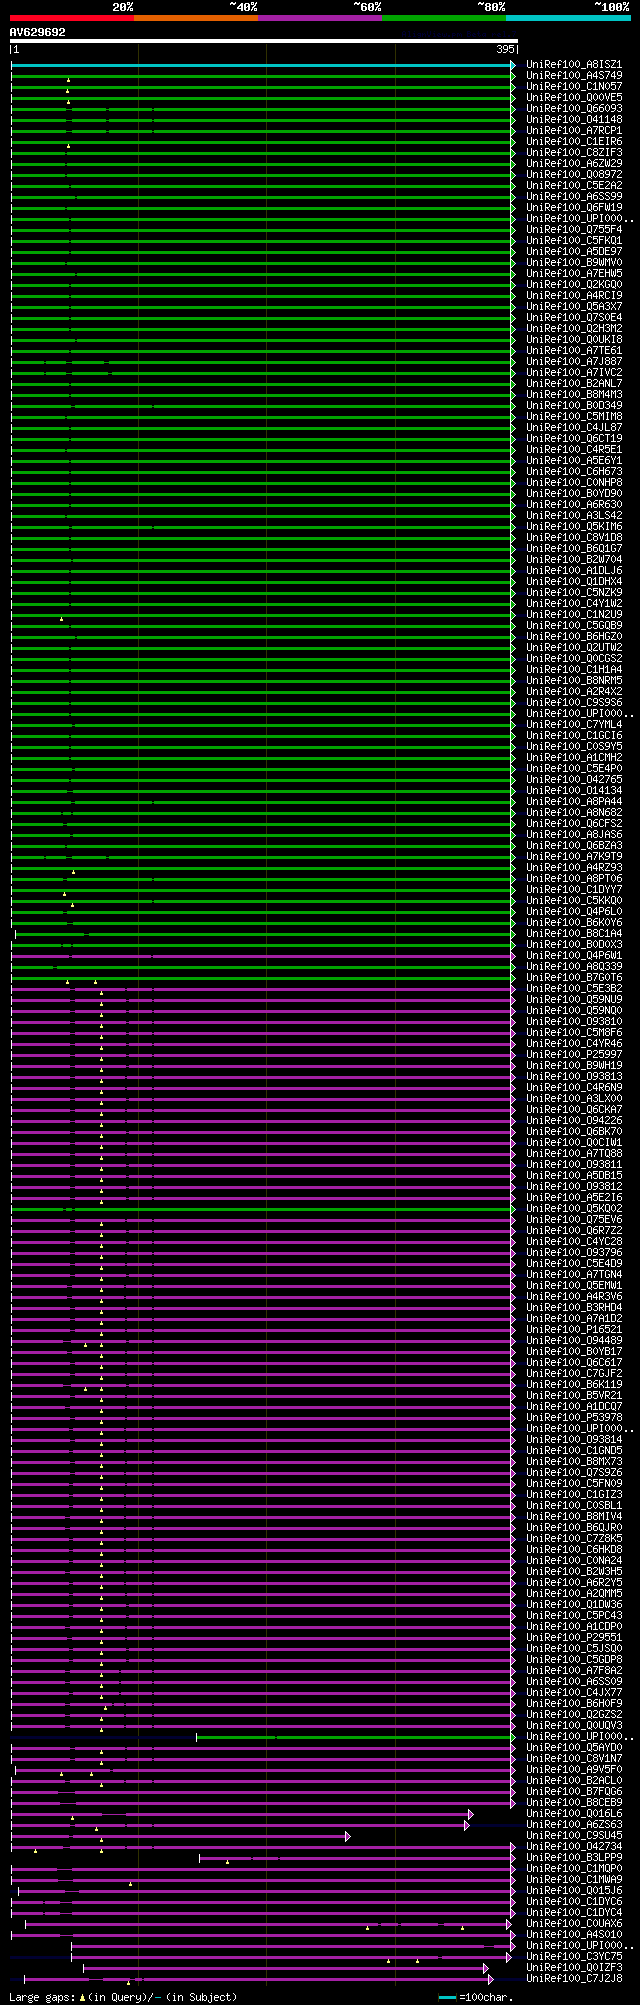640x2005 pixels.
Task: Open hit UniRef100_Q016L6
Action: 574,1814
